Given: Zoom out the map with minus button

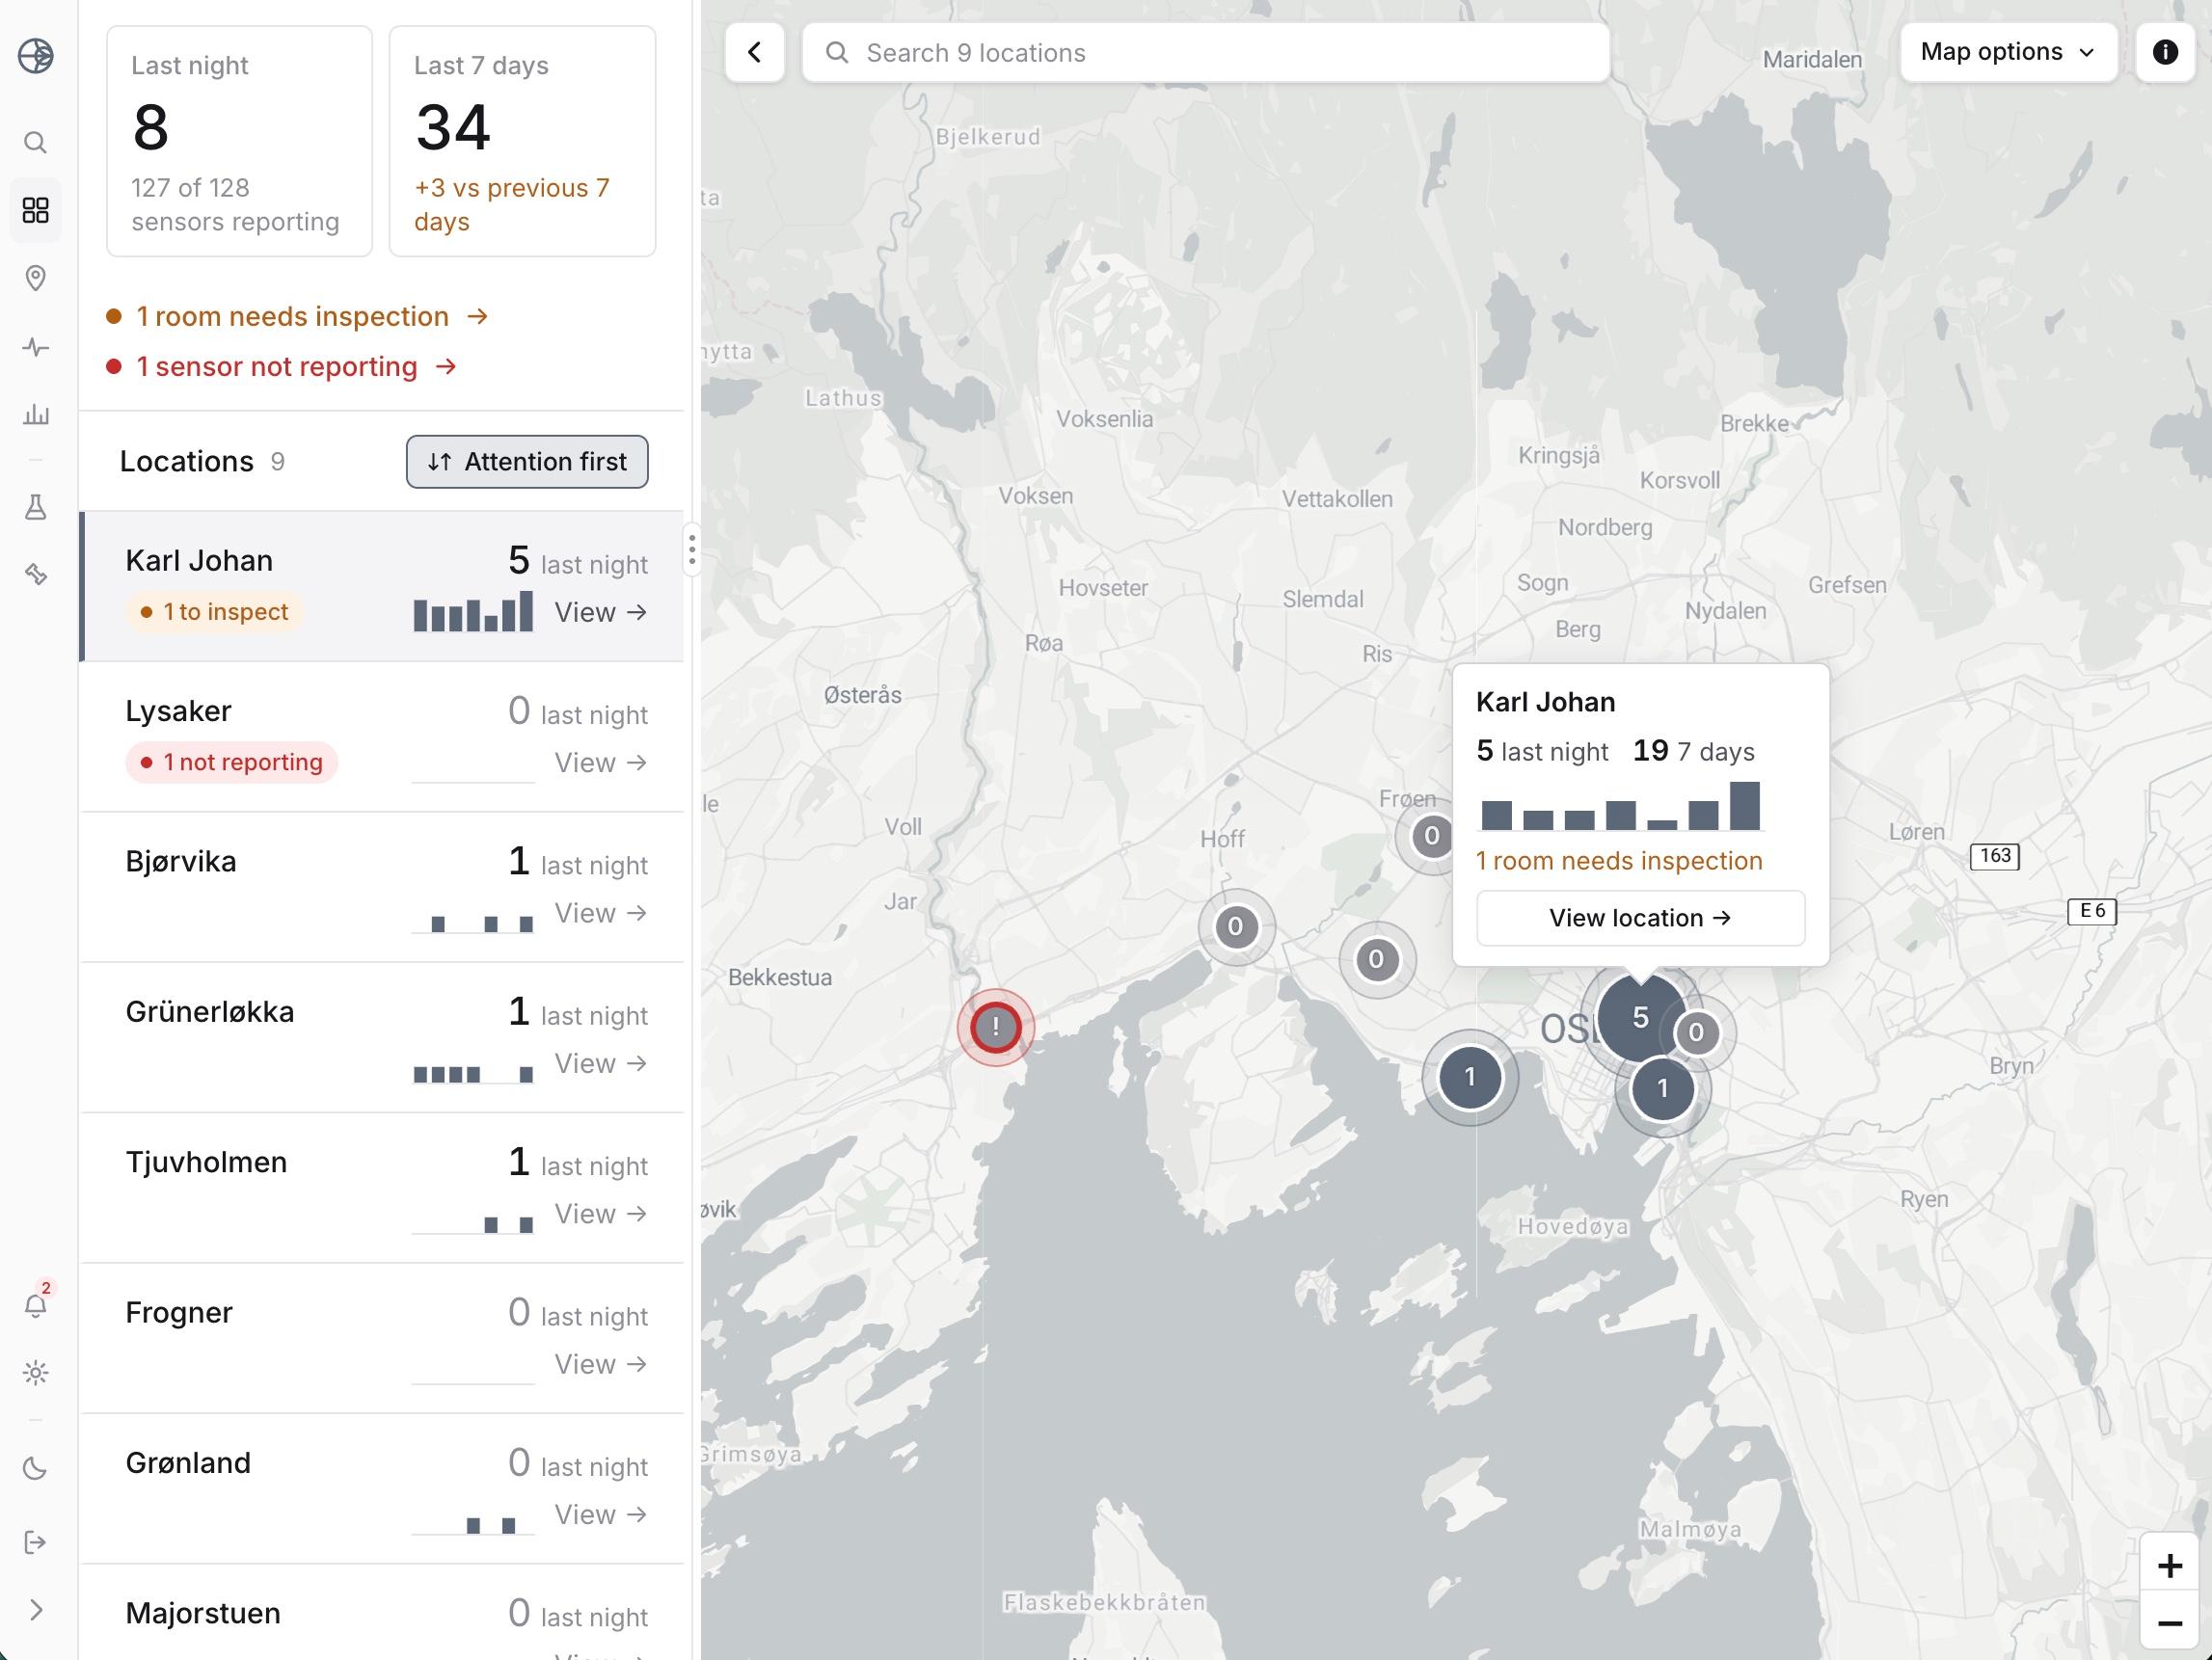Looking at the screenshot, I should coord(2169,1624).
